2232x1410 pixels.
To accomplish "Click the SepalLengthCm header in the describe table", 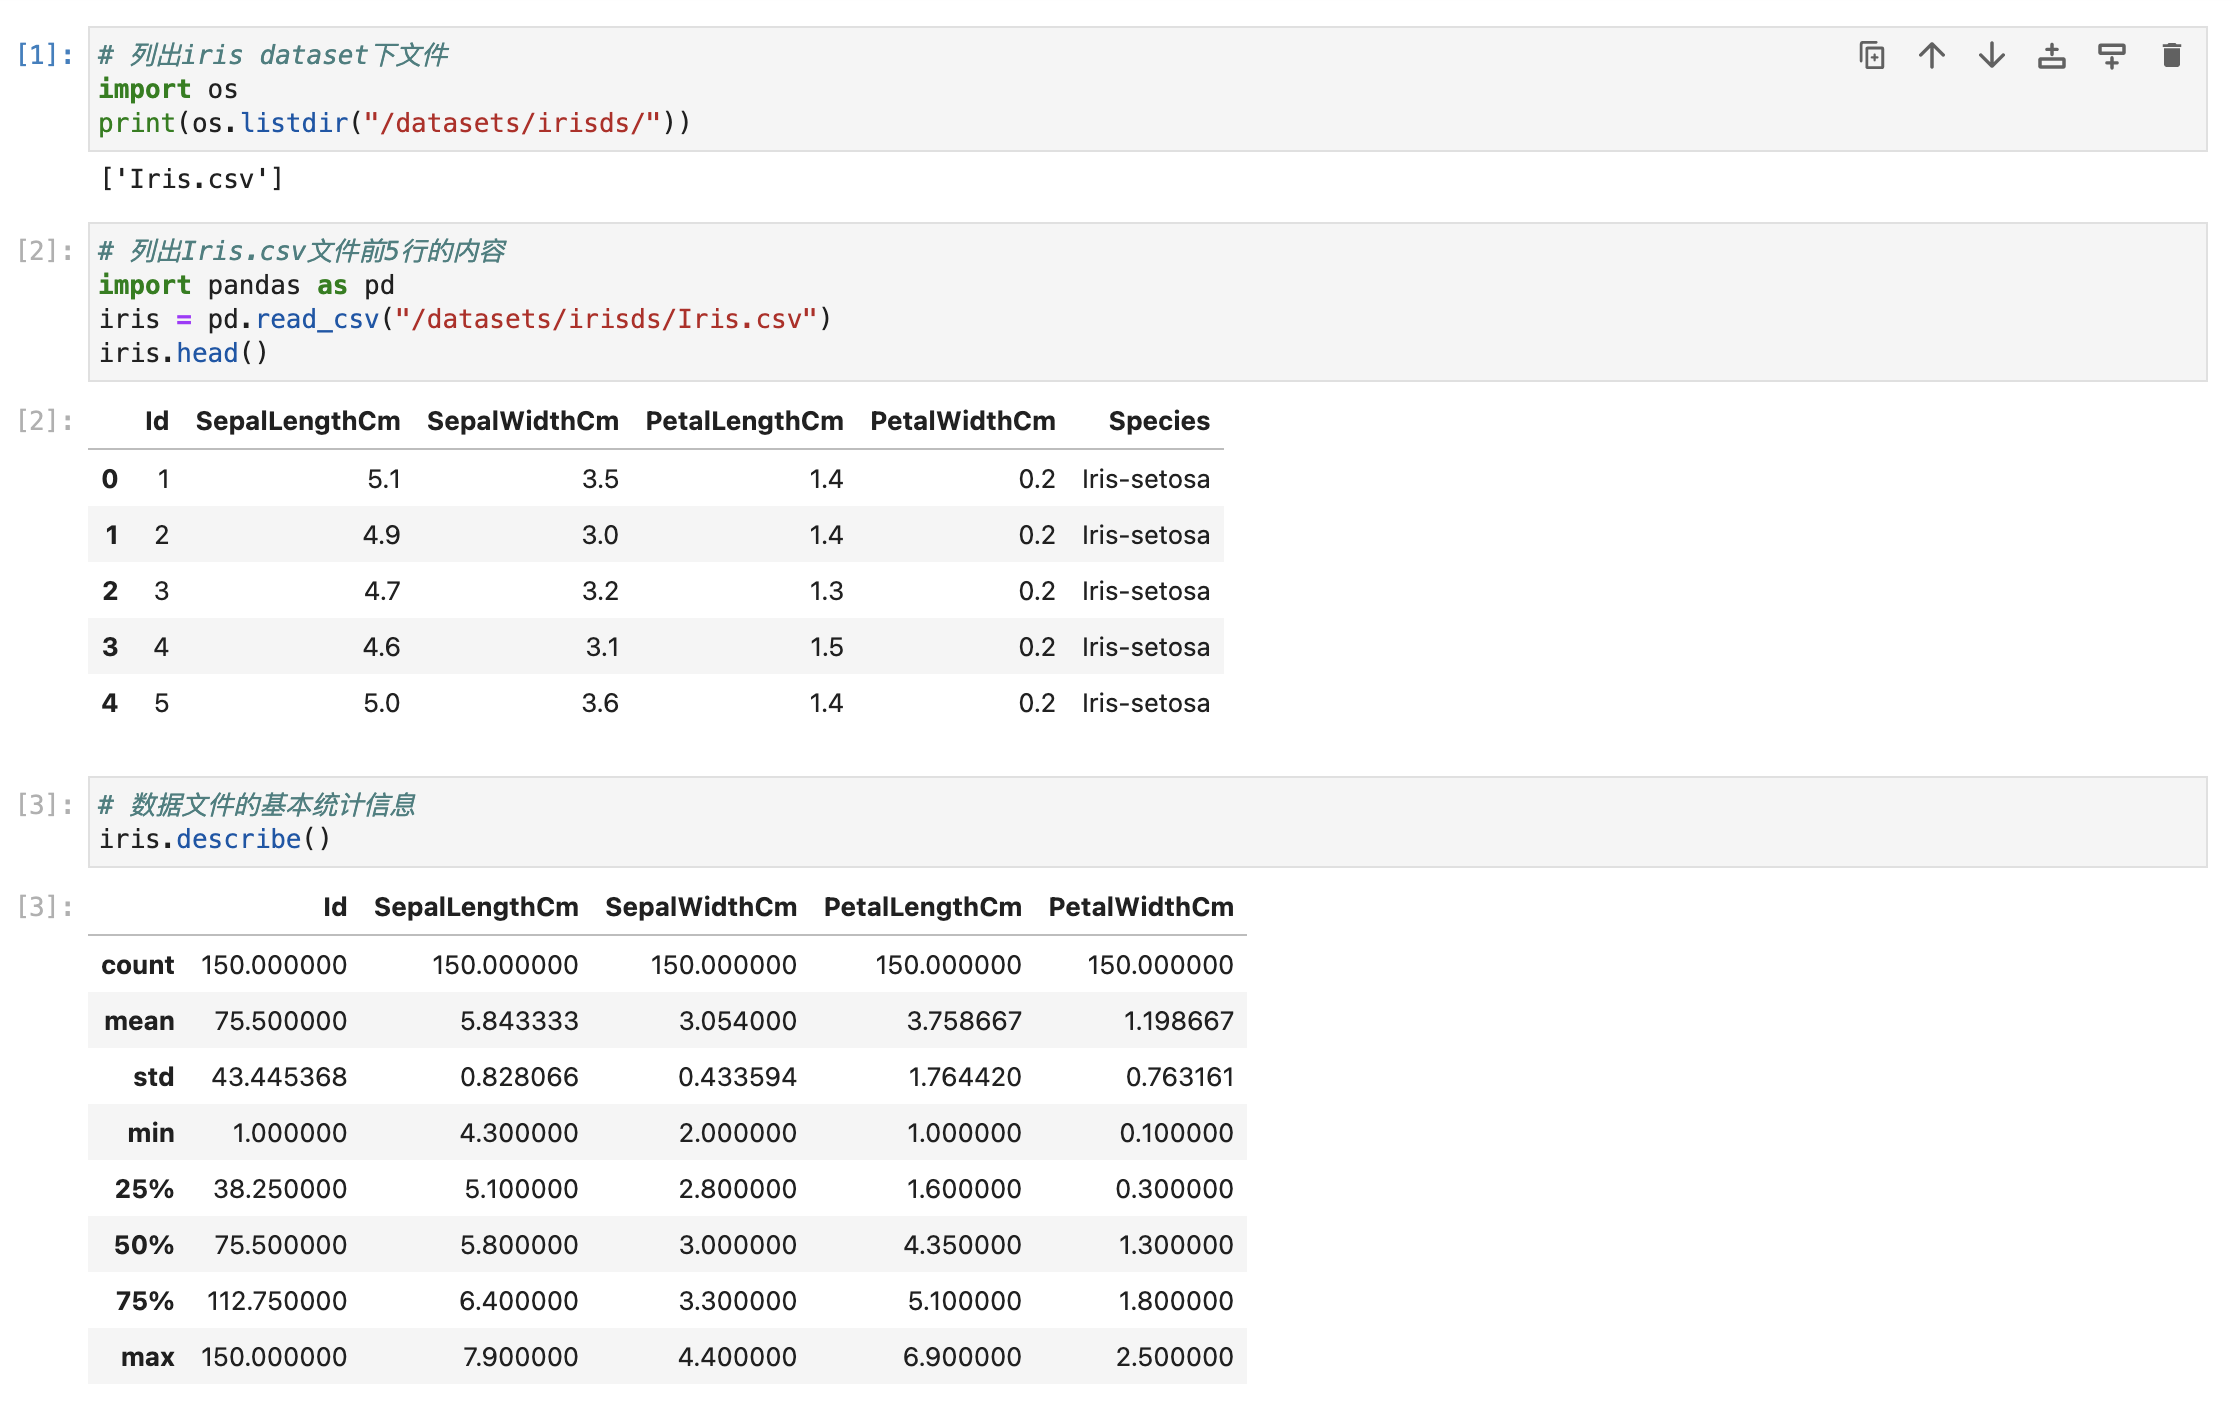I will pyautogui.click(x=476, y=907).
